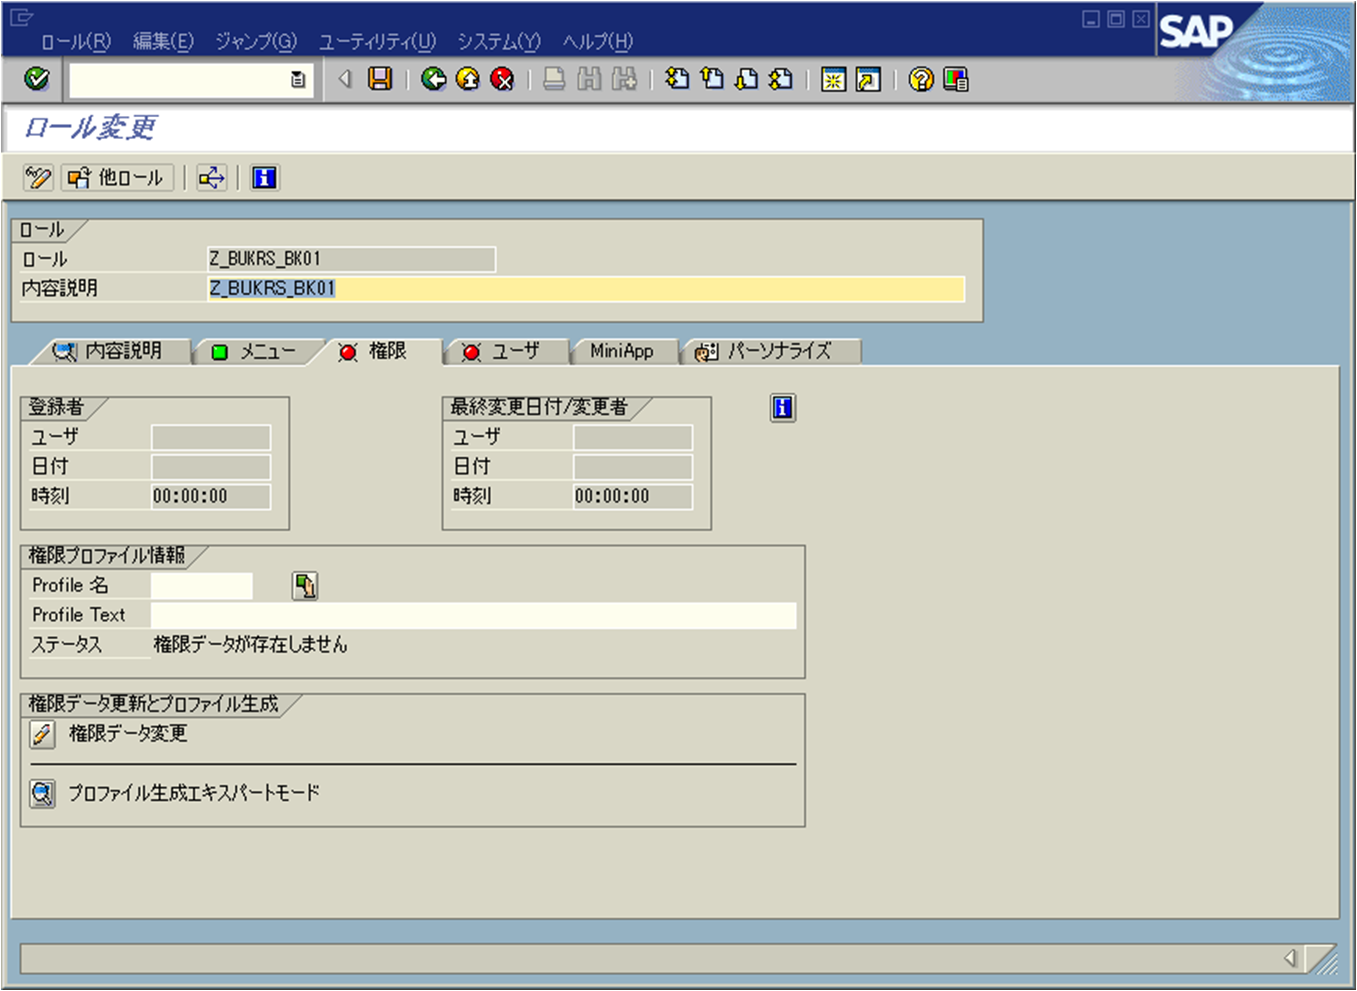This screenshot has height=991, width=1357.
Task: Cancel with the red X icon
Action: [x=501, y=80]
